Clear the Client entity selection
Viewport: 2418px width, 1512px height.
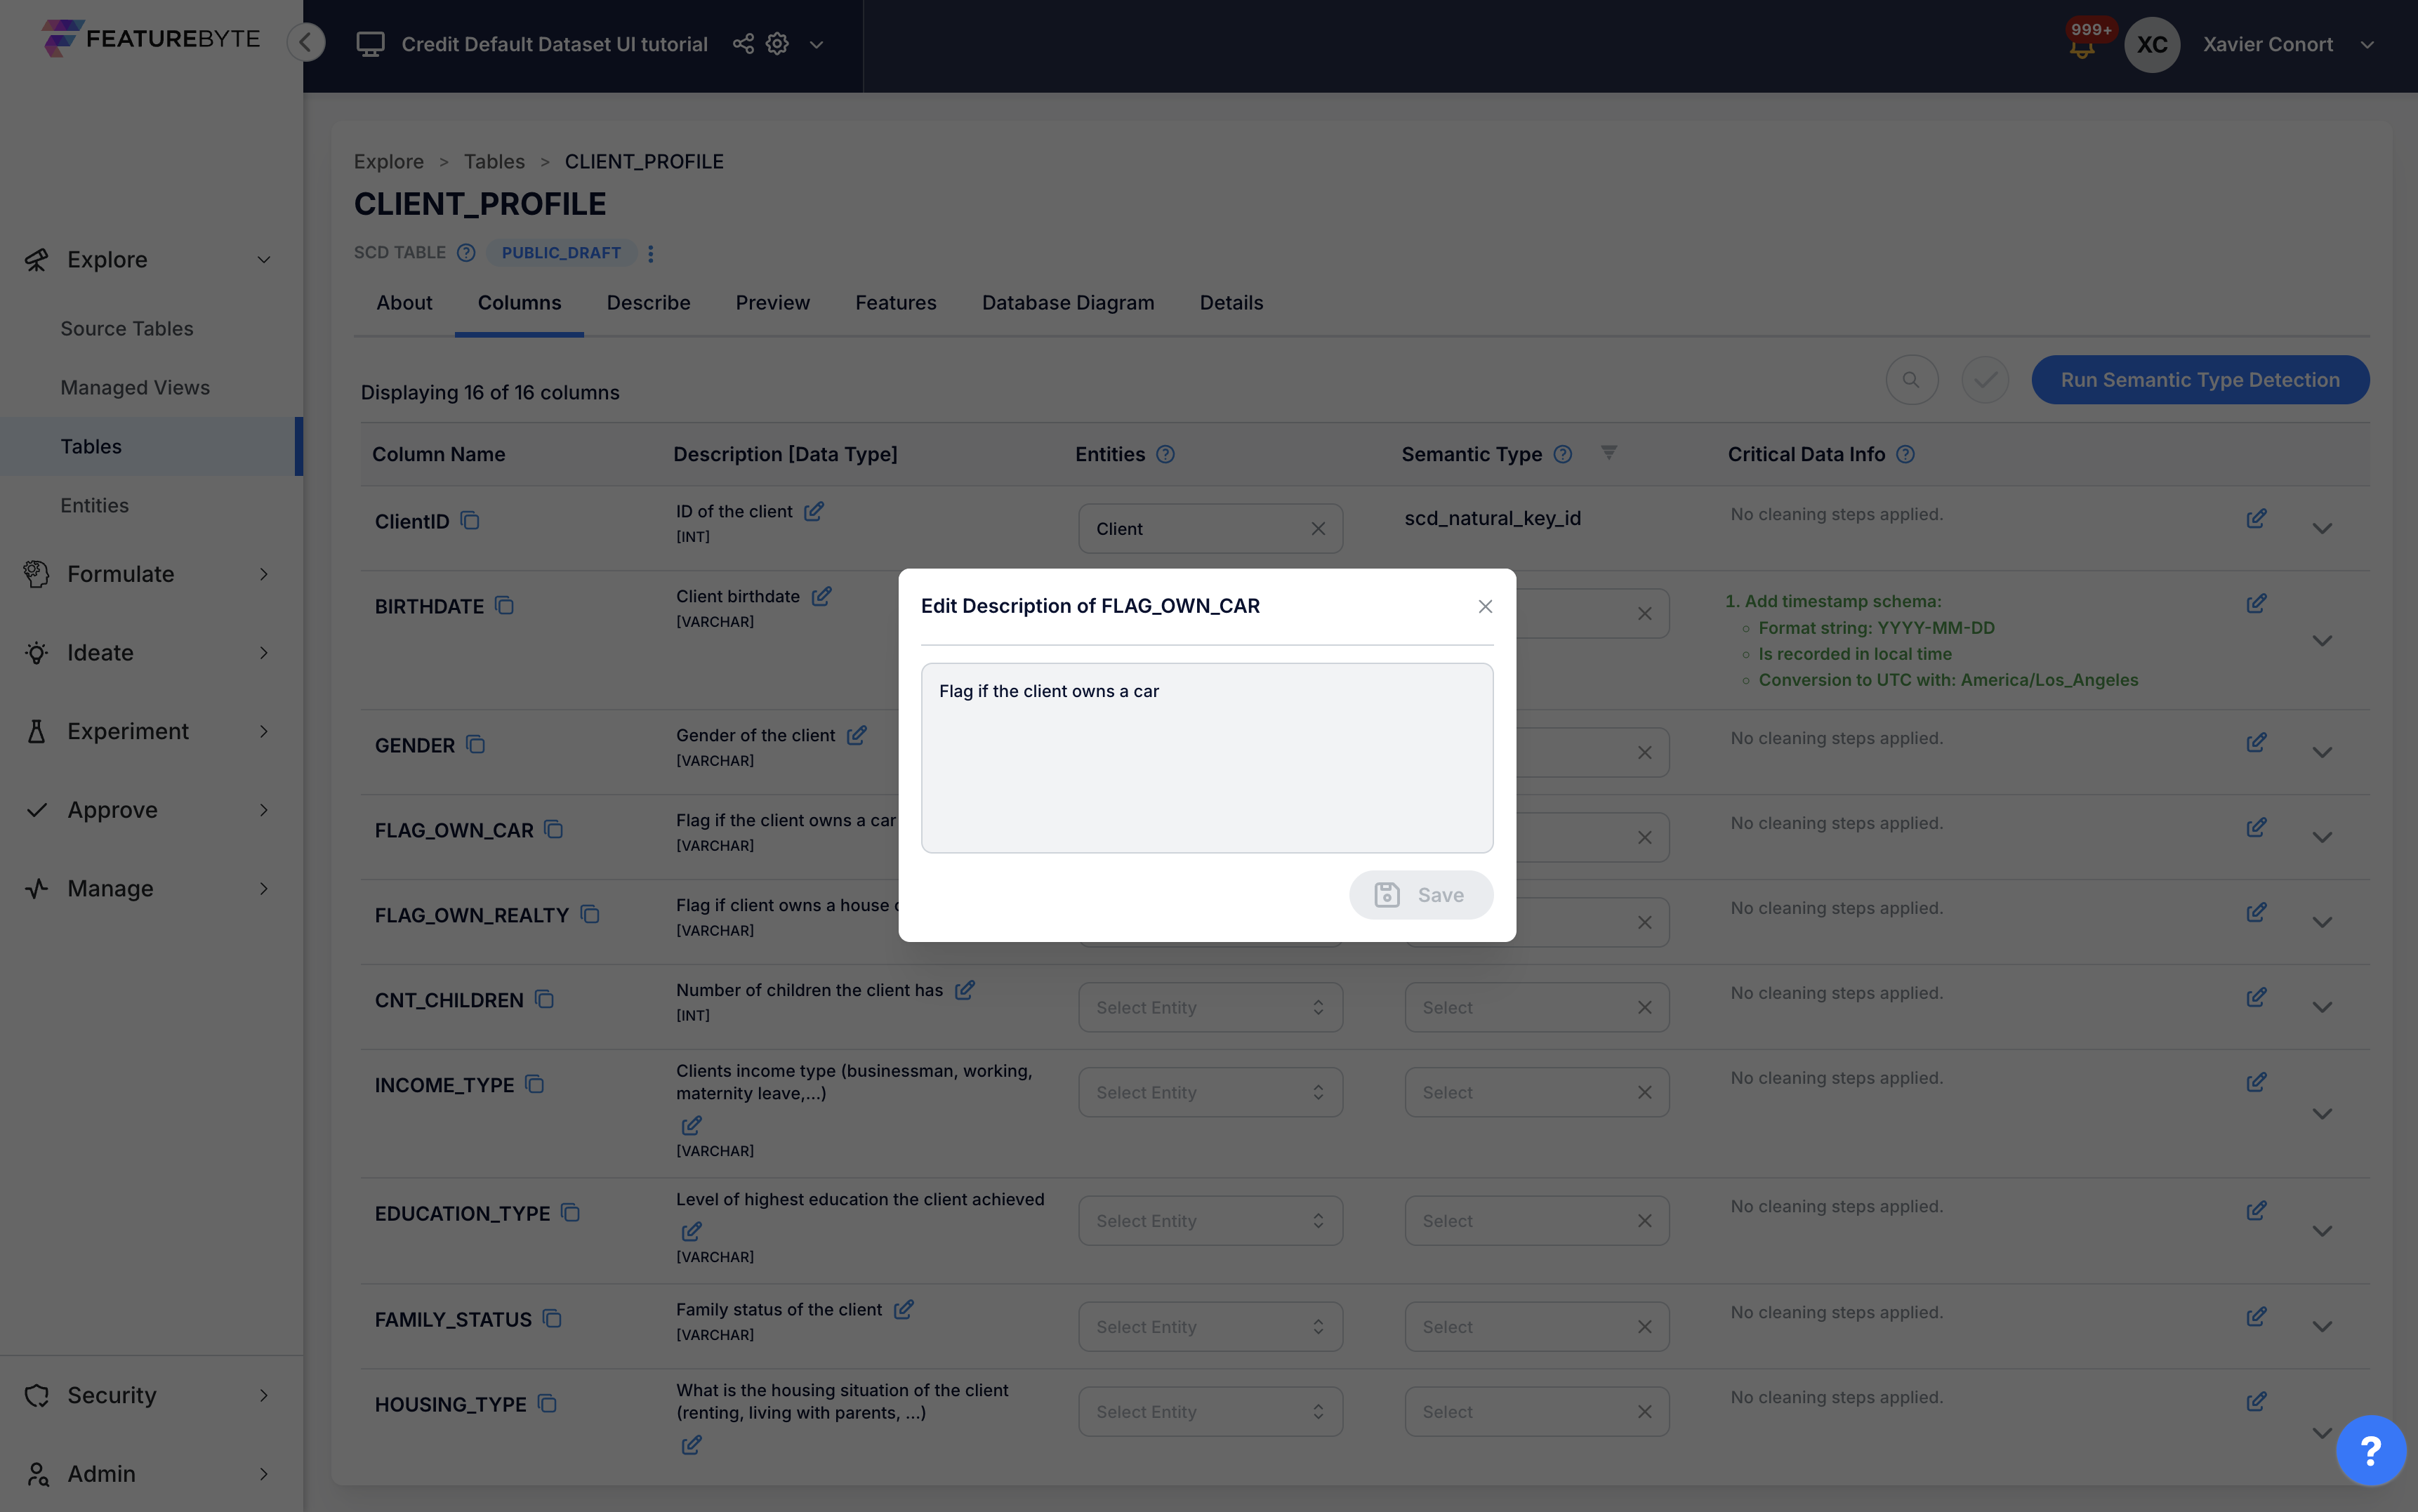coord(1318,529)
